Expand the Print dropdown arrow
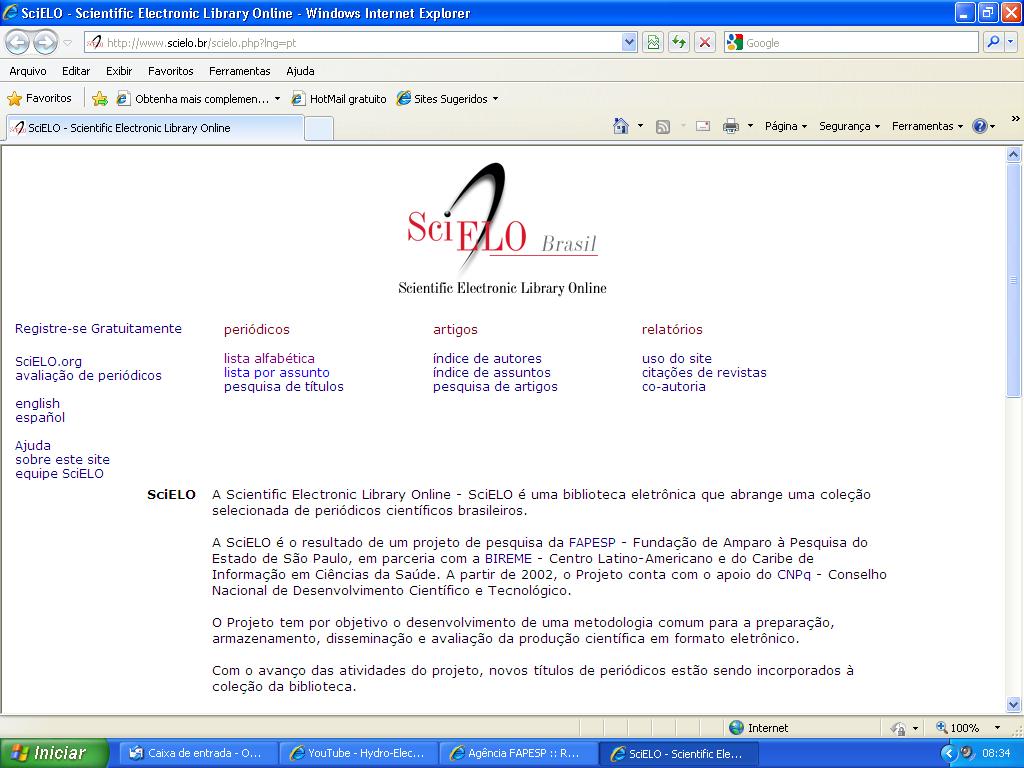This screenshot has height=768, width=1024. [x=750, y=126]
